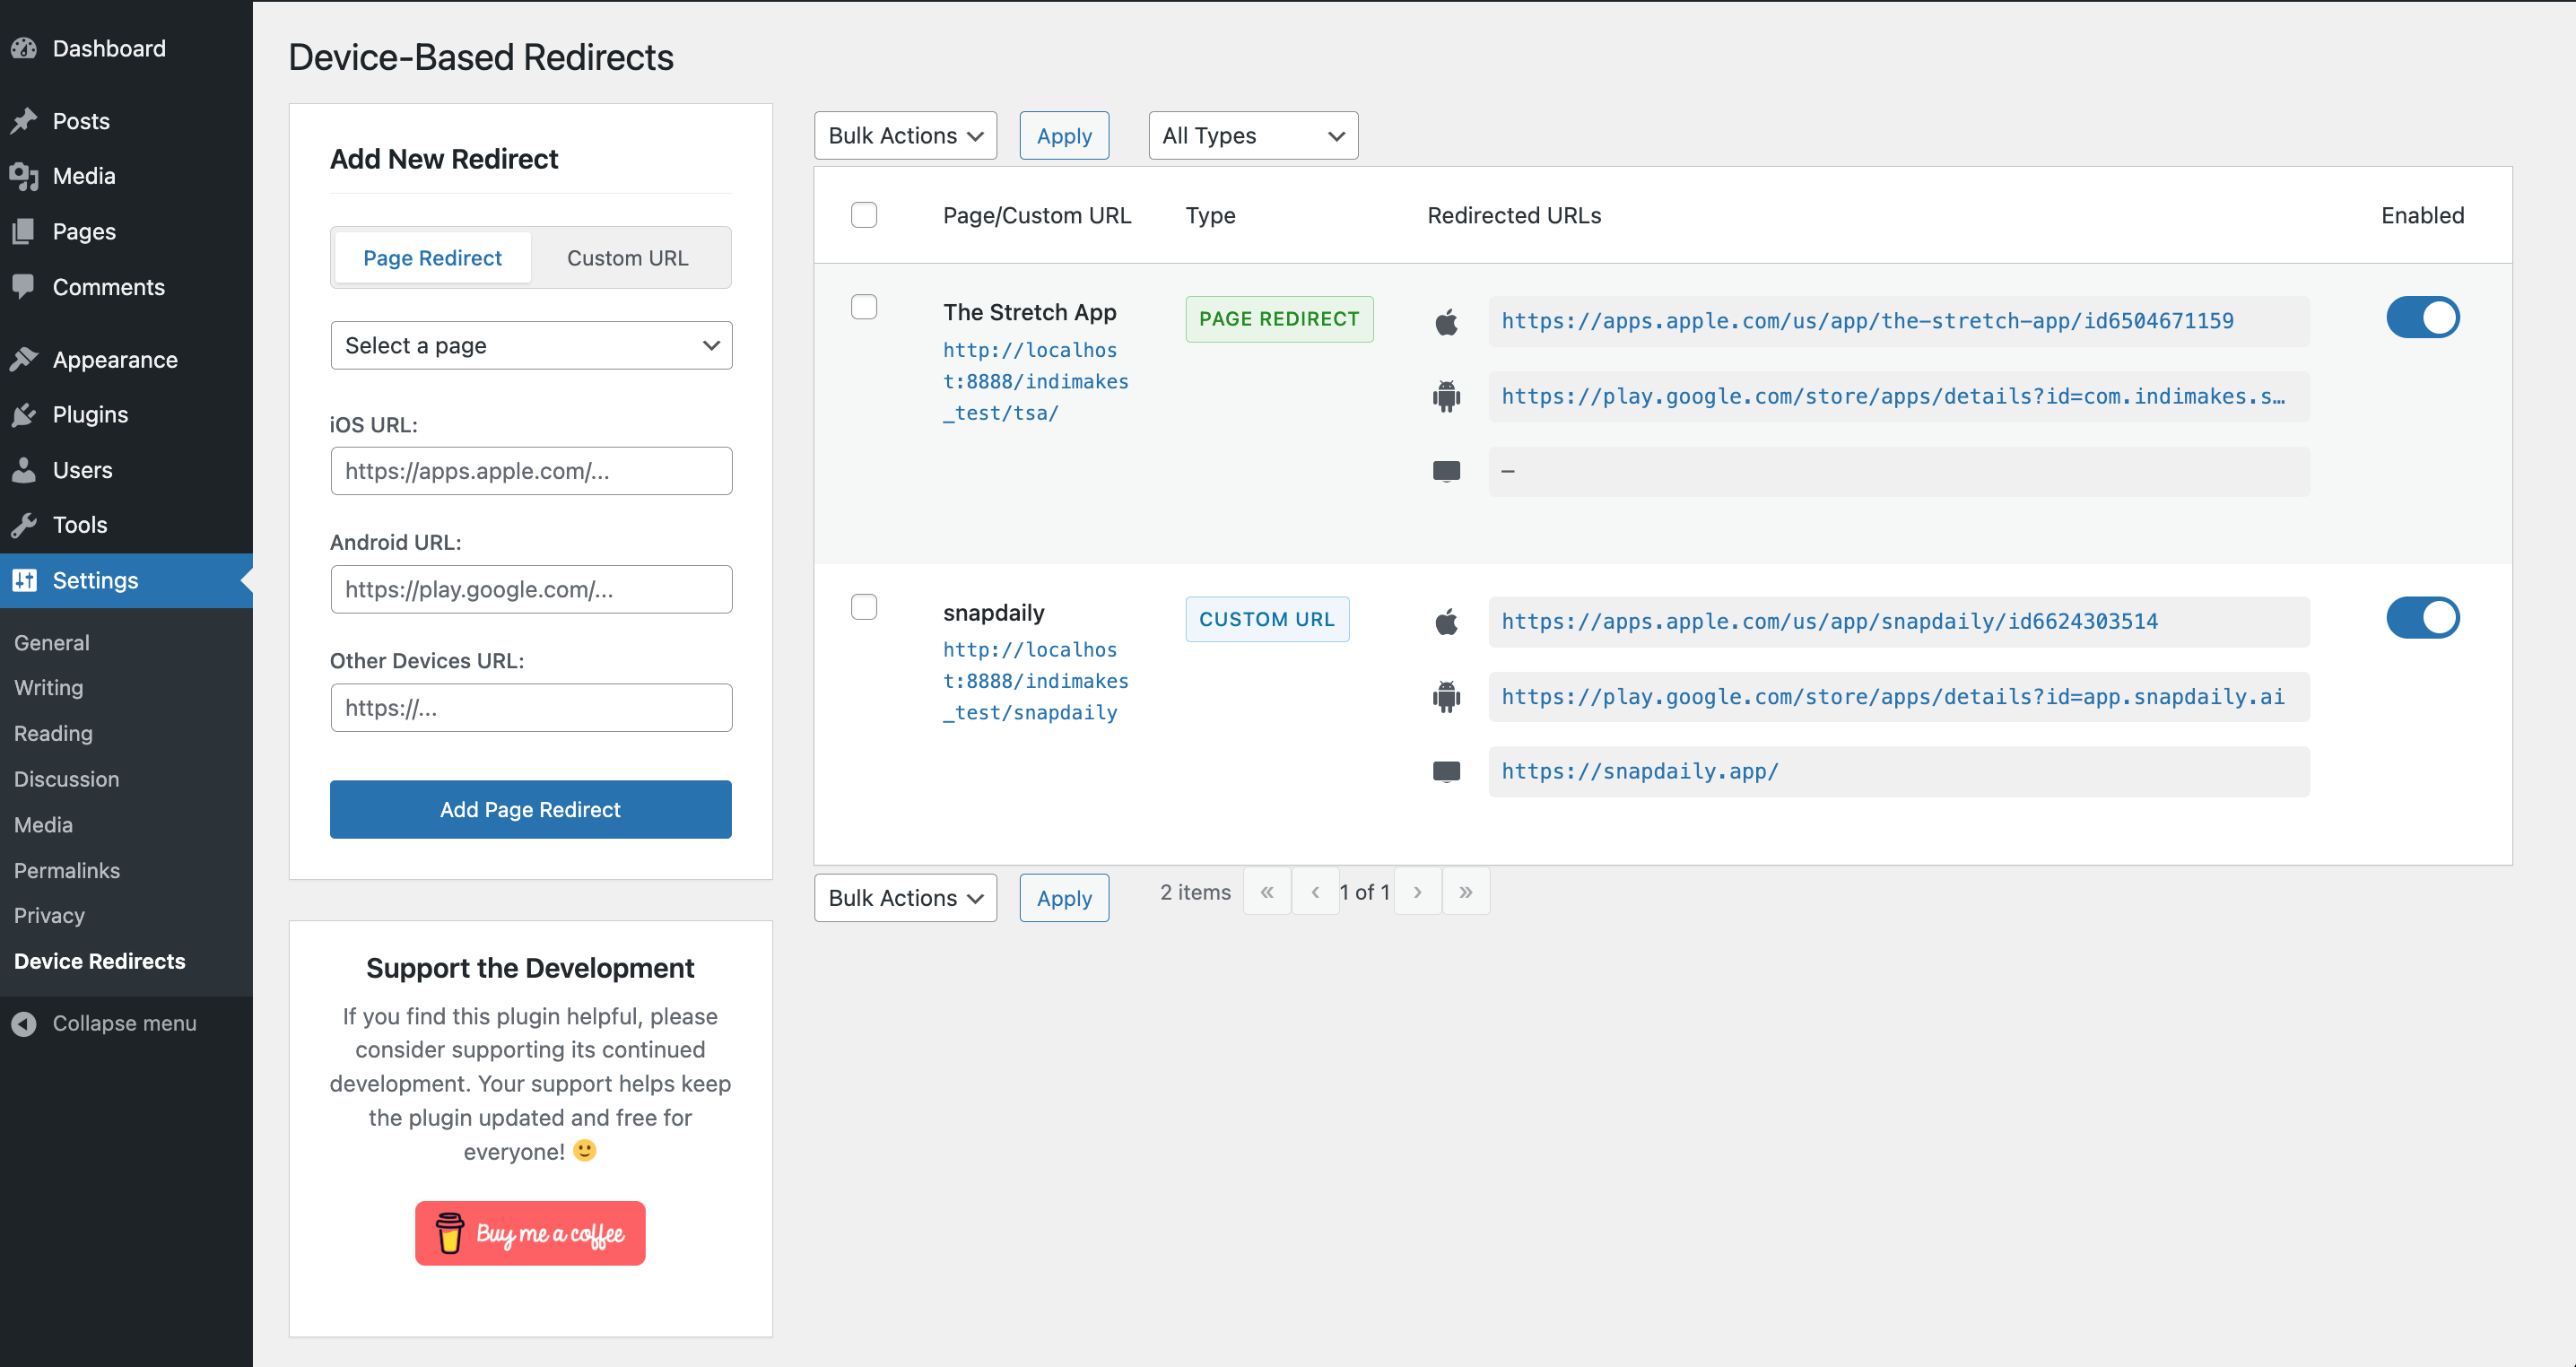This screenshot has width=2576, height=1367.
Task: Open the bottom Bulk Actions dropdown
Action: (905, 897)
